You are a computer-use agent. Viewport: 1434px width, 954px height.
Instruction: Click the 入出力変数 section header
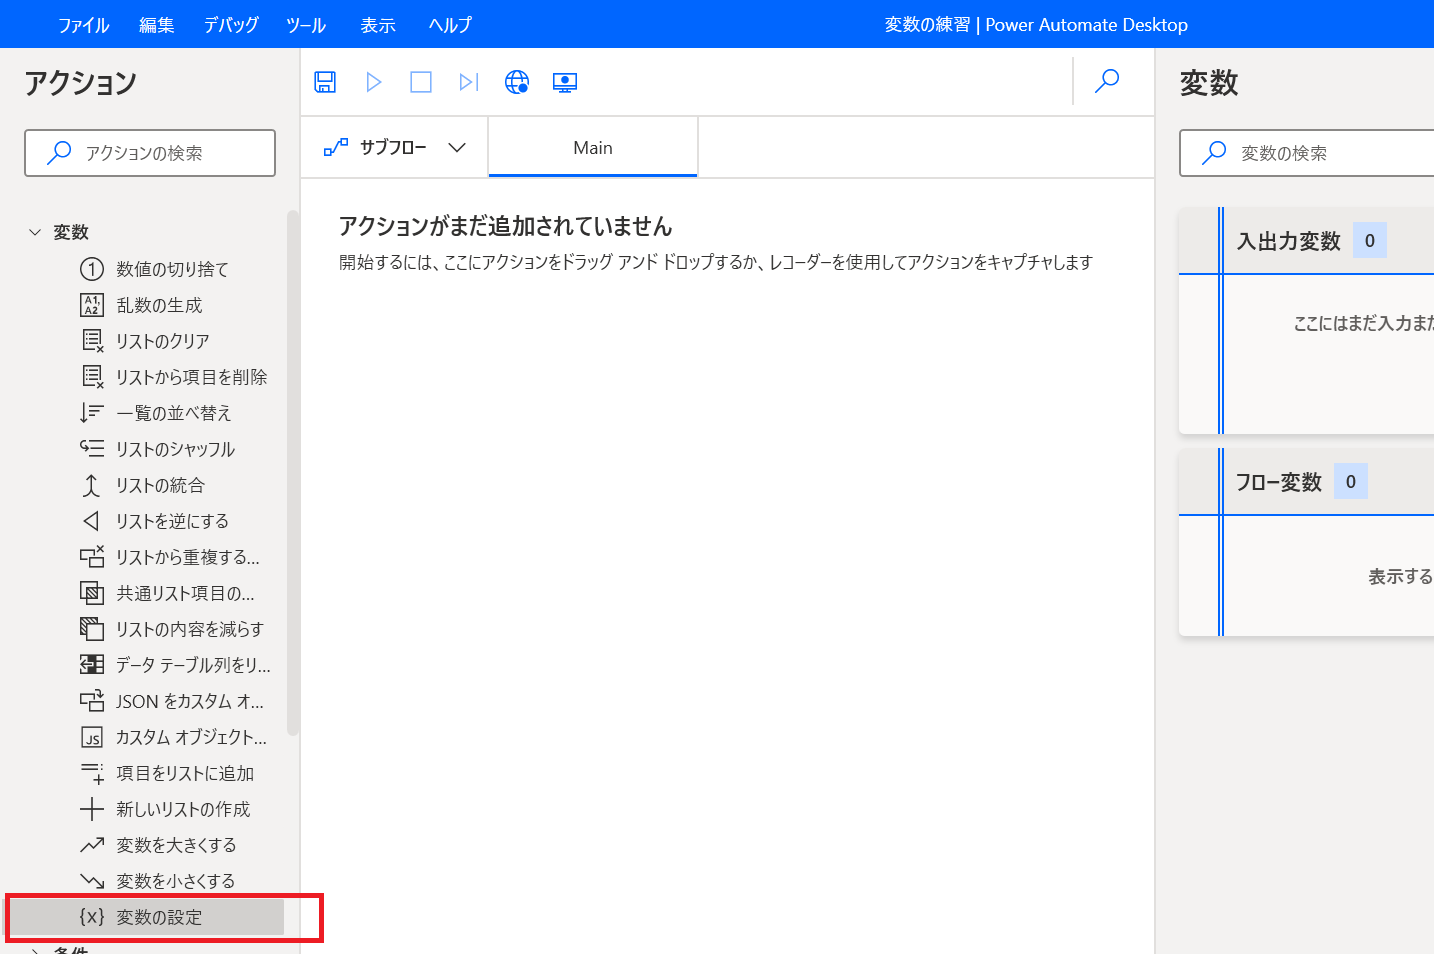pos(1306,241)
